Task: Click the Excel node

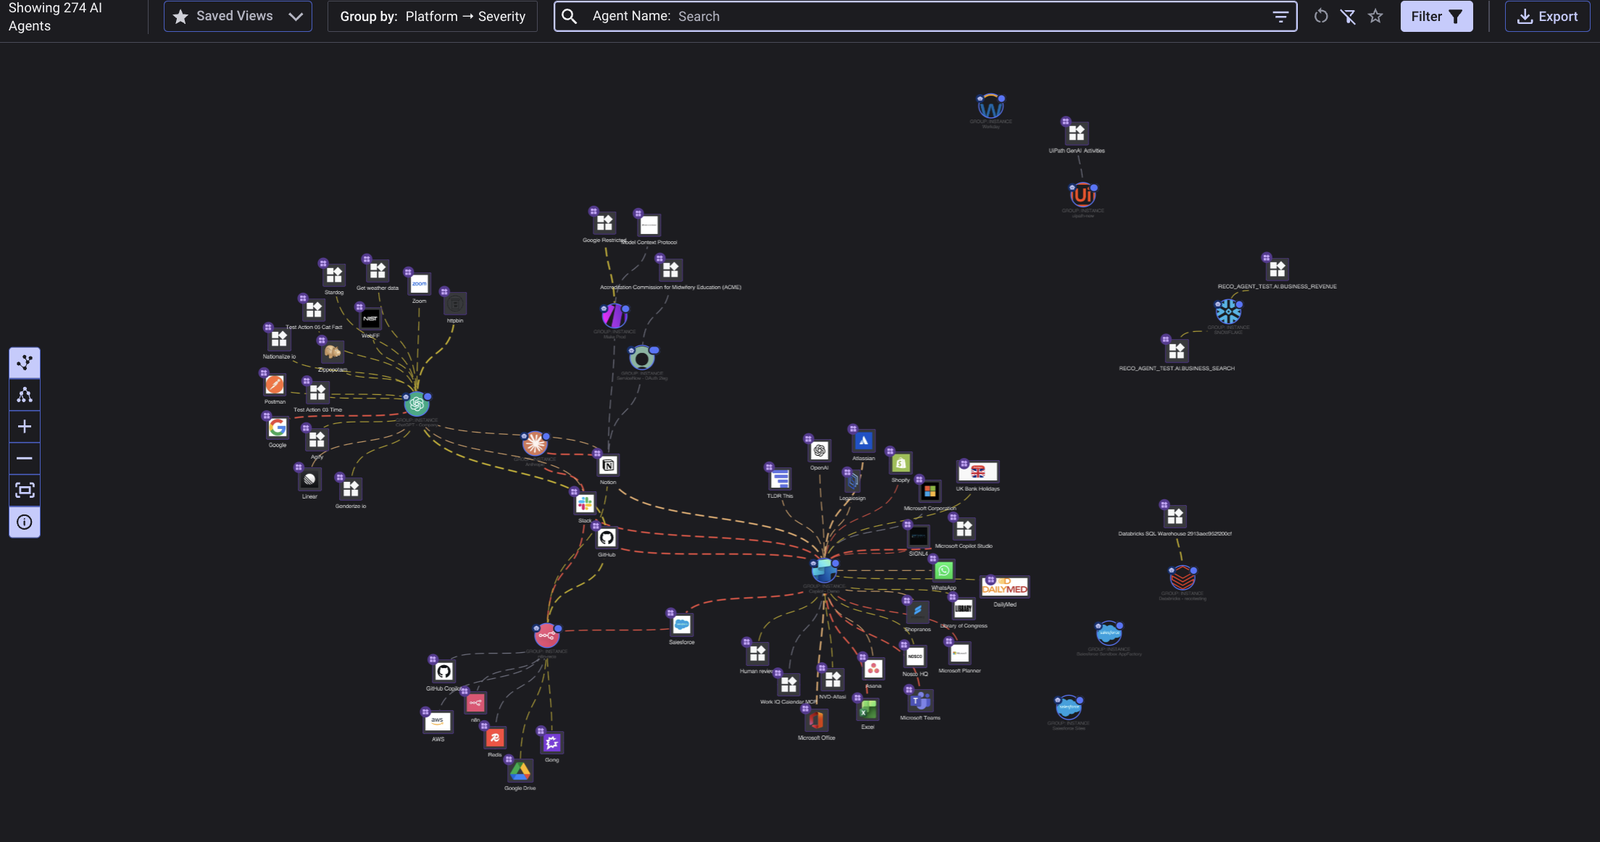Action: pos(868,709)
